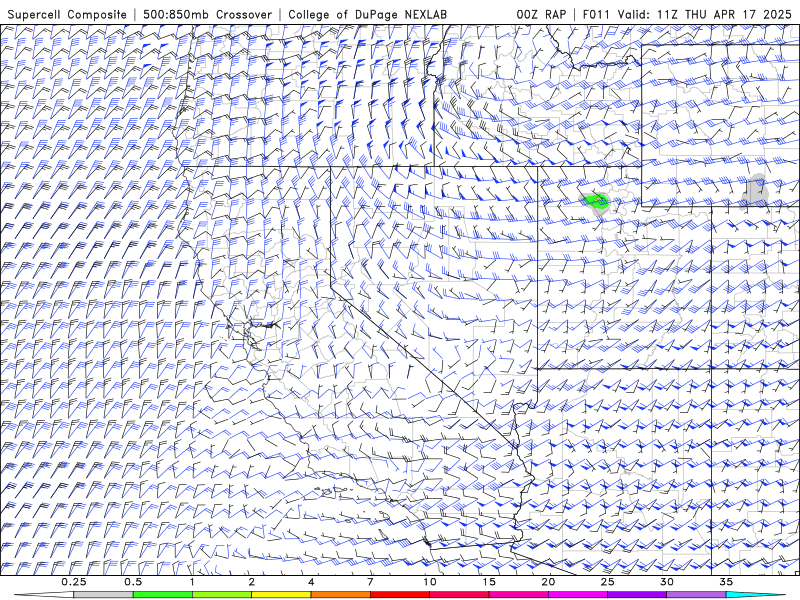Select the orange 4–7 legend swatch
Image resolution: width=800 pixels, height=600 pixels.
click(x=340, y=595)
